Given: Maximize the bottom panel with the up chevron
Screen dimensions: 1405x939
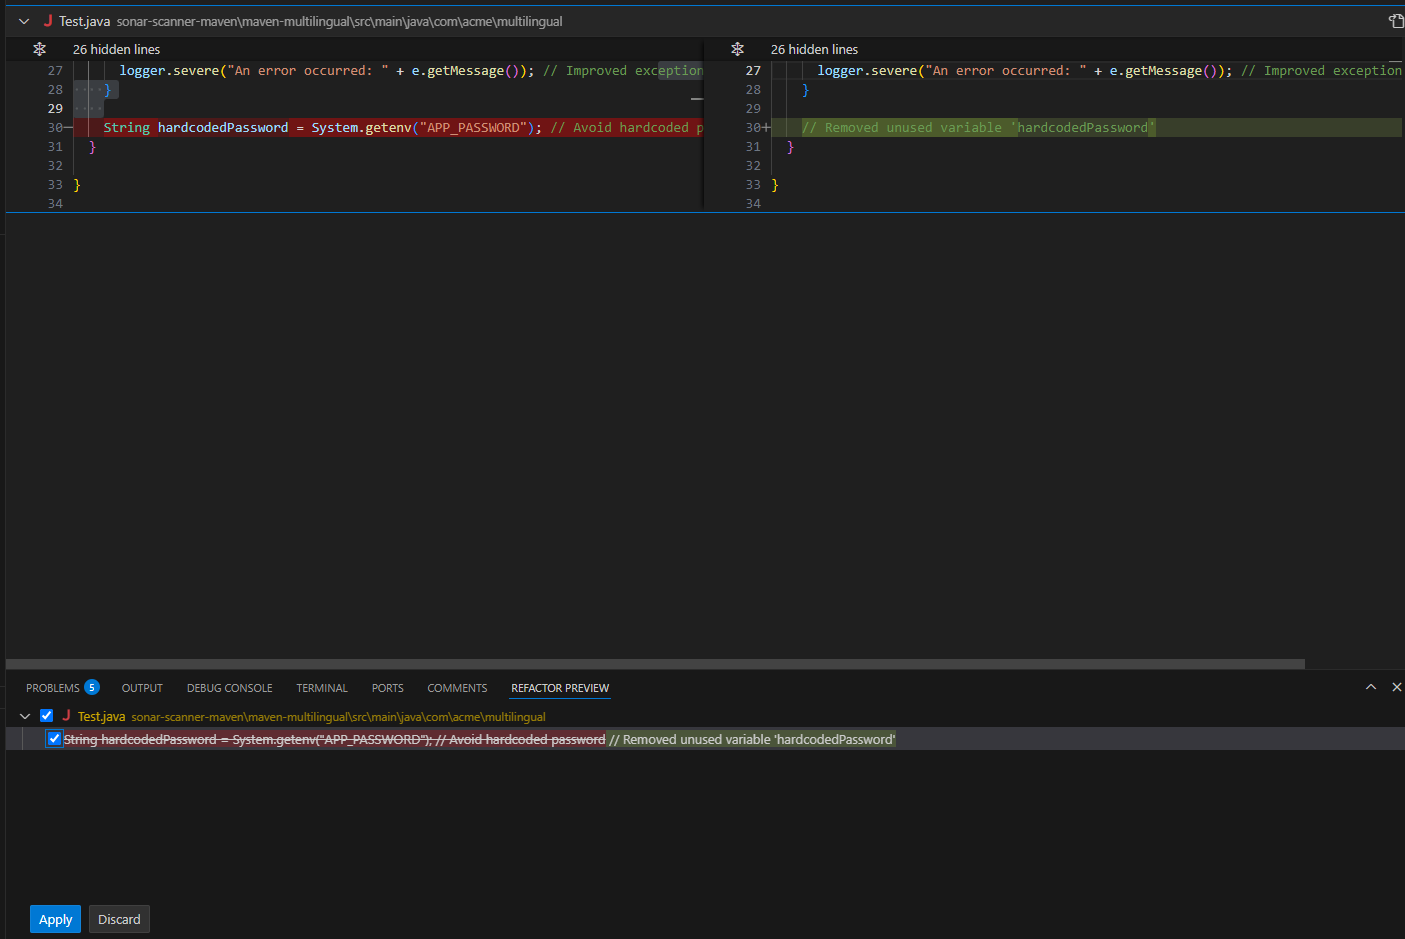Looking at the screenshot, I should pyautogui.click(x=1370, y=687).
